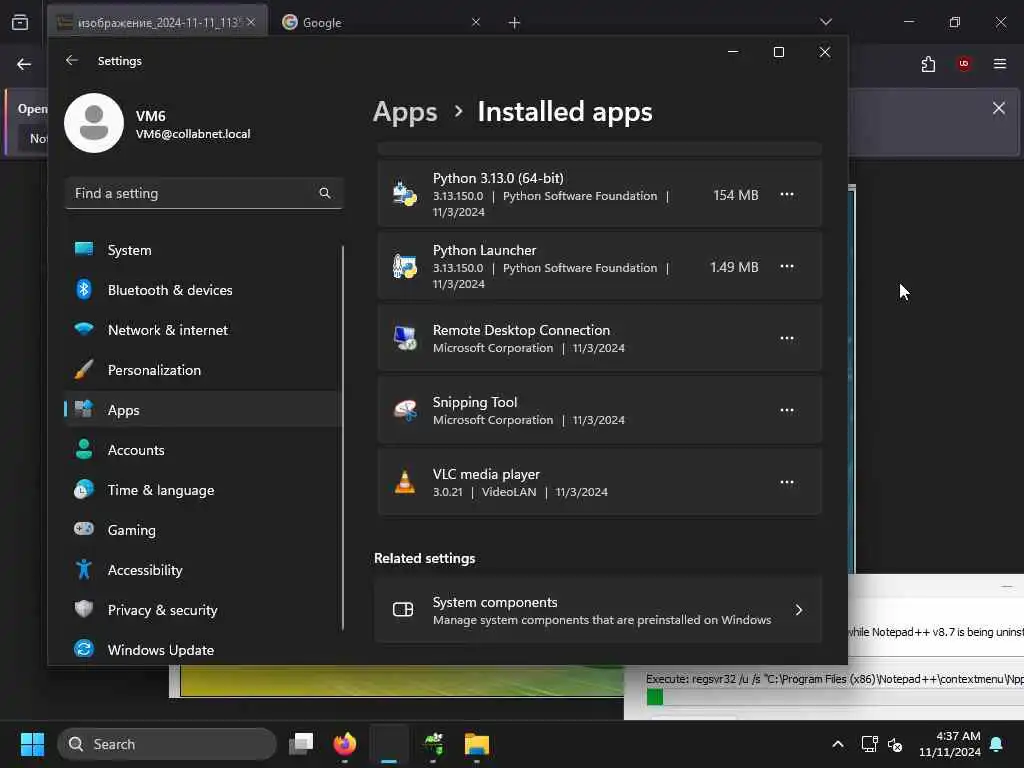Screen dimensions: 1024x768
Task: Select Apps in the settings sidebar
Action: pos(203,410)
